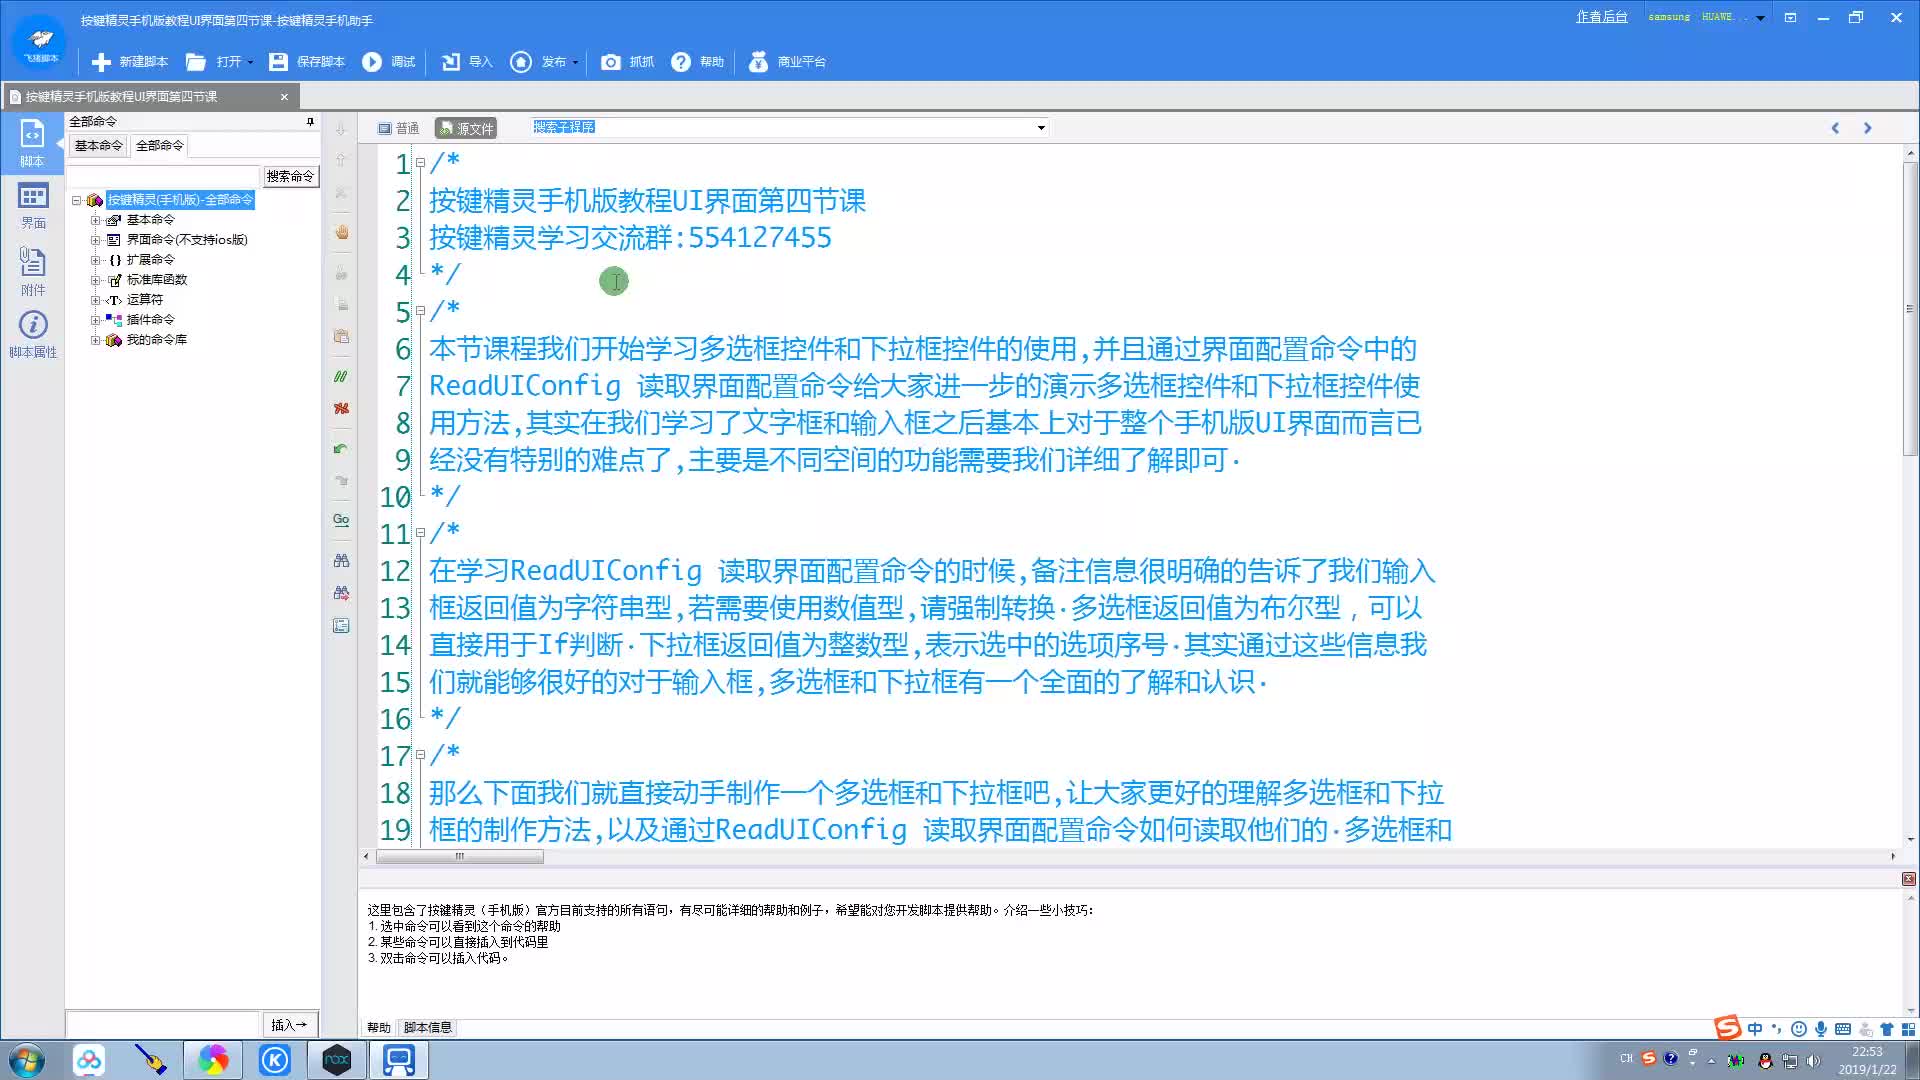Close the help panel with red X
The image size is (1920, 1080).
[x=1908, y=879]
